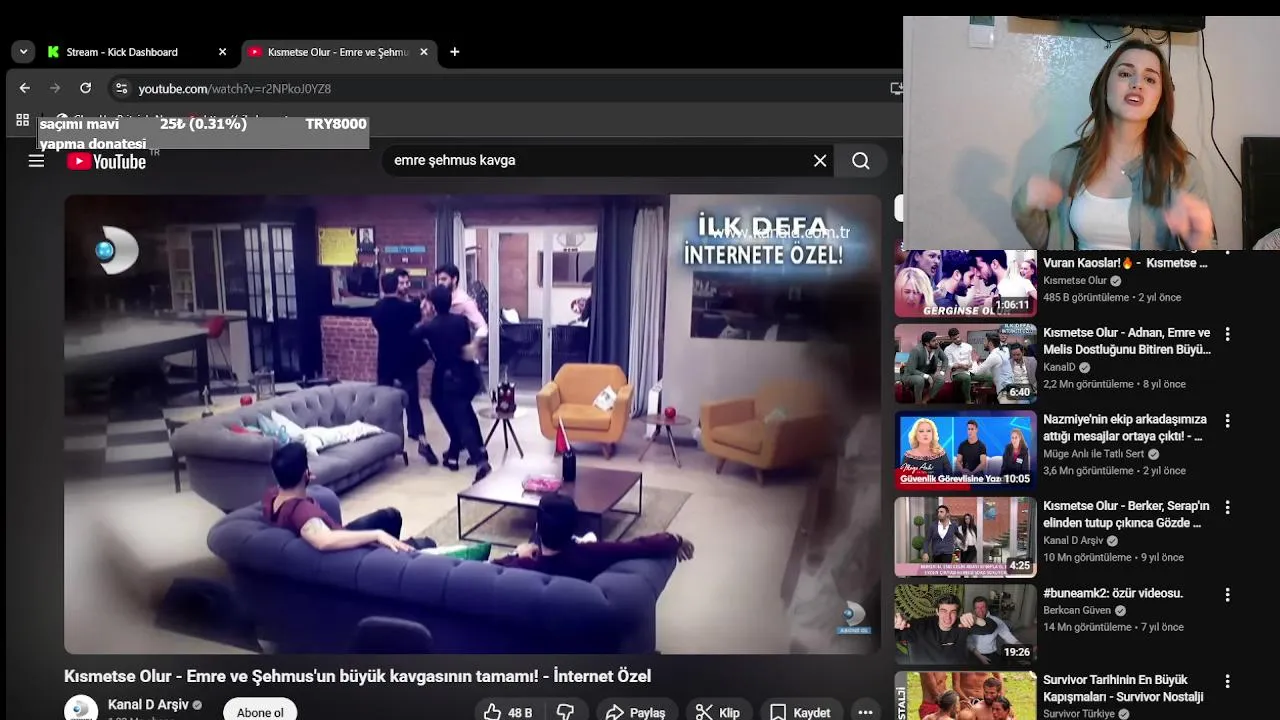1280x720 pixels.
Task: Run the YouTube search with magnifier button
Action: pos(861,161)
